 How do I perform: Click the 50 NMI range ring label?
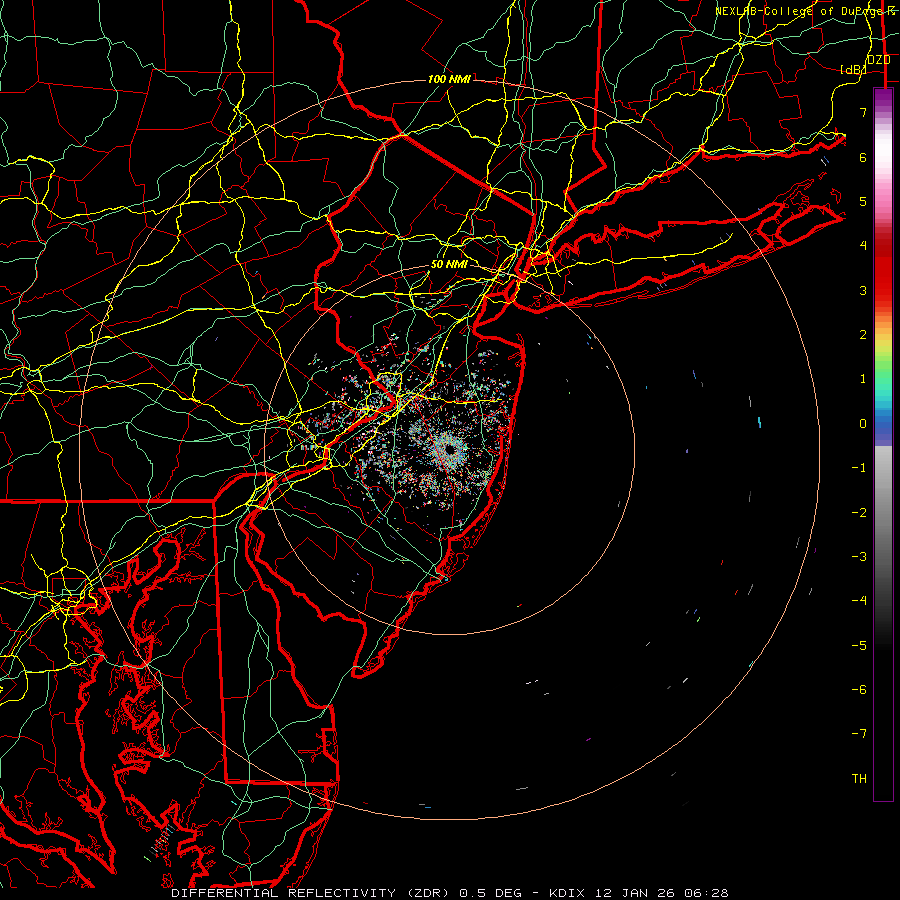[449, 265]
